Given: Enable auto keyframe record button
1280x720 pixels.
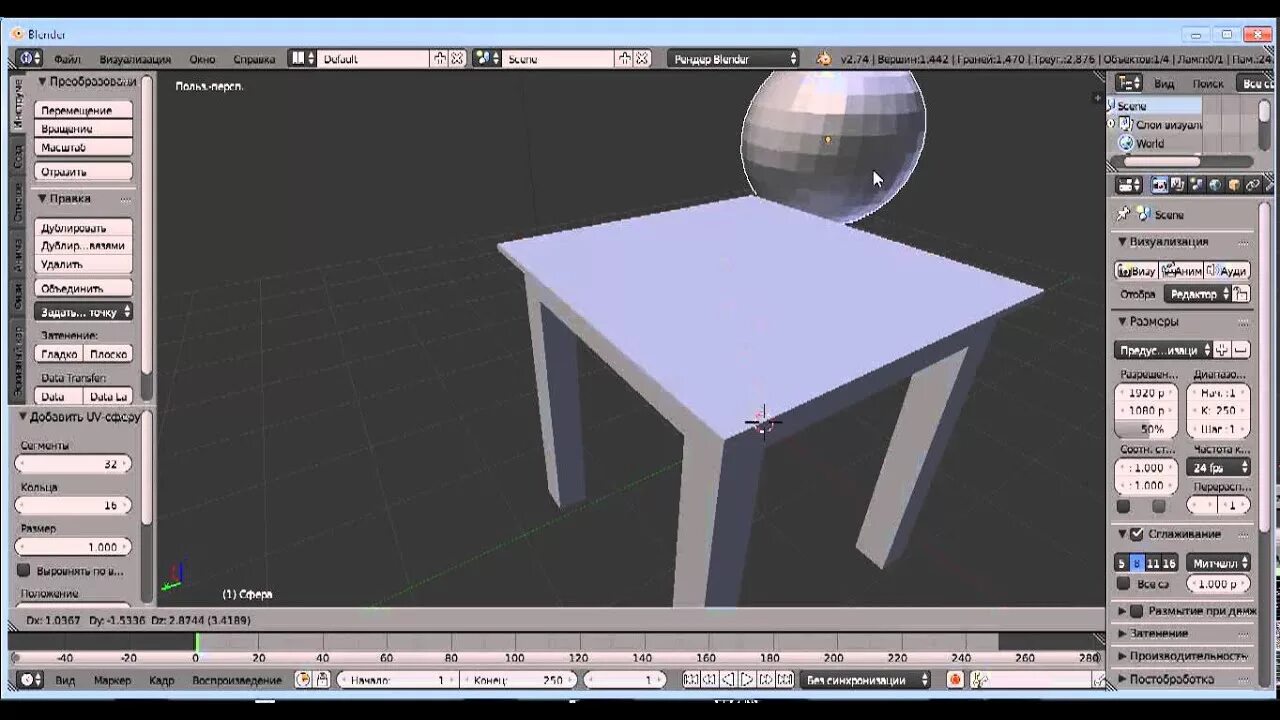Looking at the screenshot, I should (x=955, y=680).
